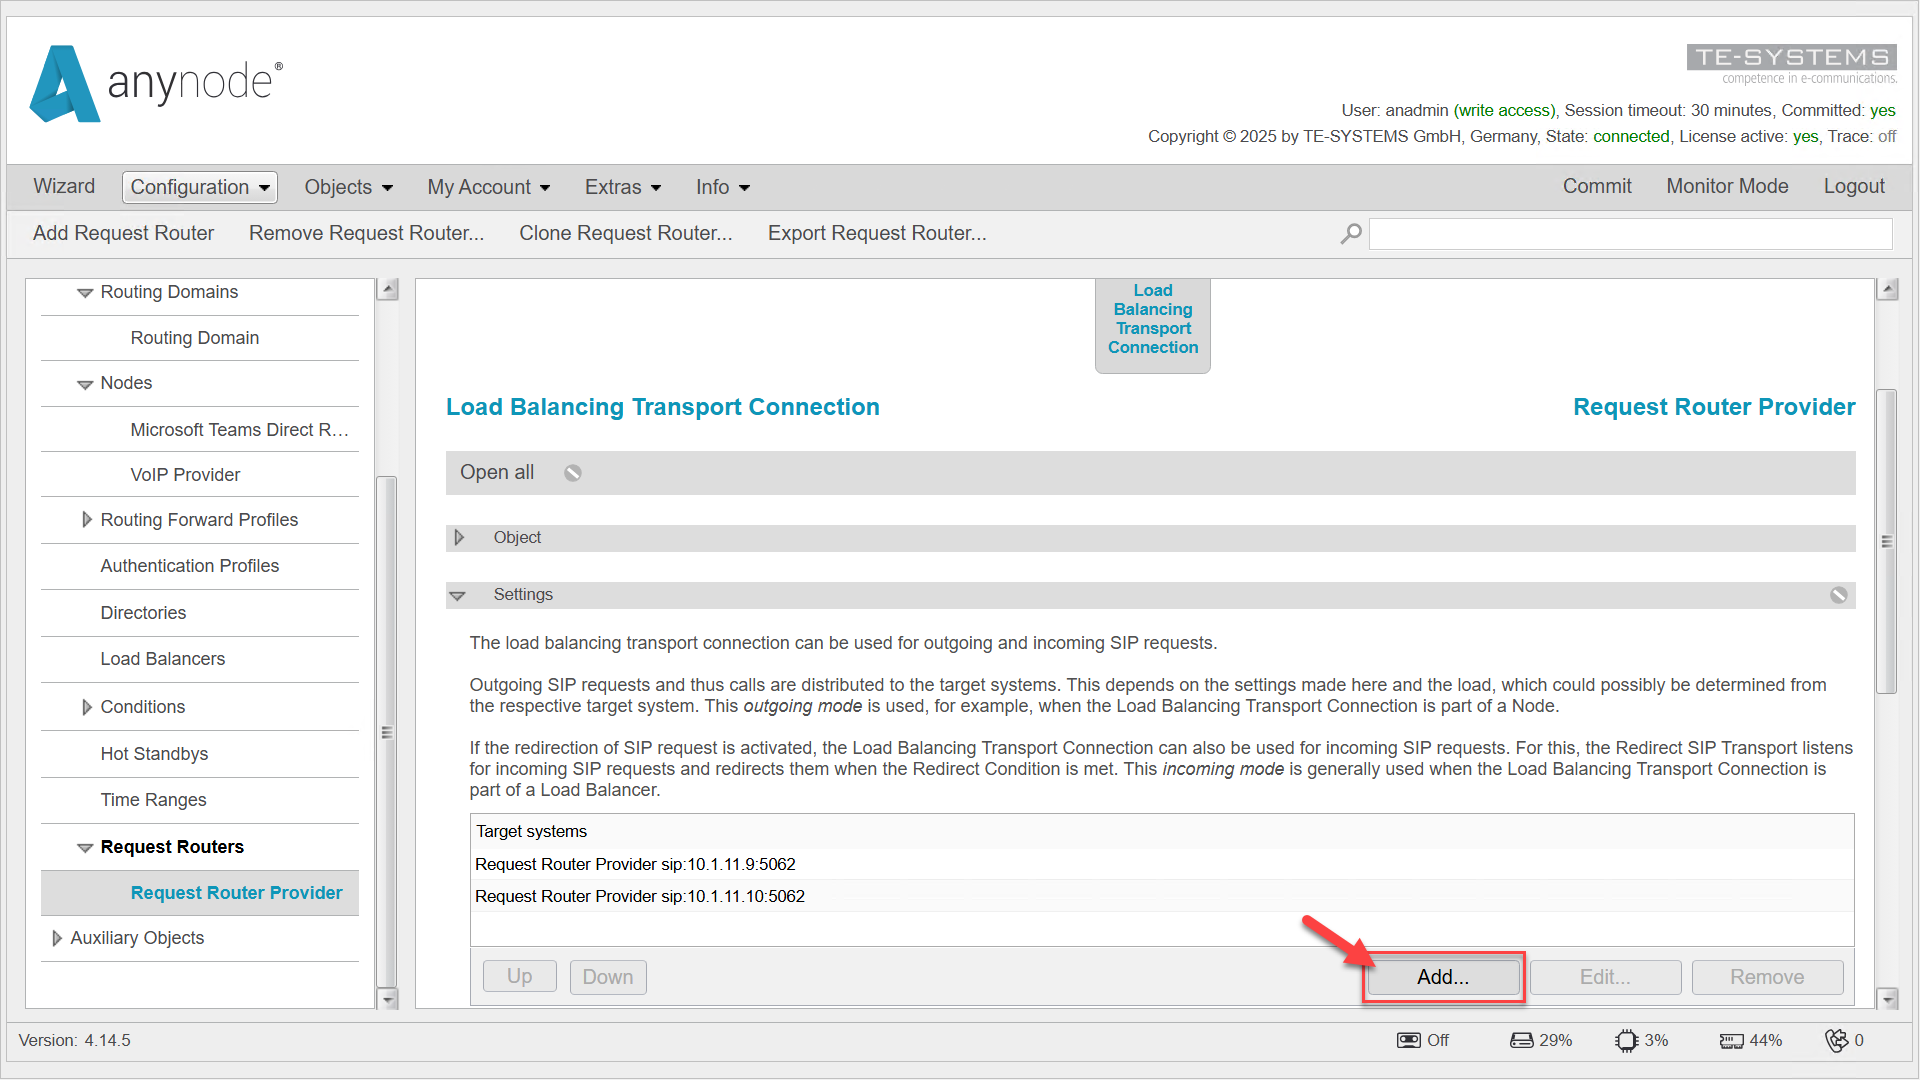Select the Wizard menu item
Image resolution: width=1920 pixels, height=1080 pixels.
[63, 187]
